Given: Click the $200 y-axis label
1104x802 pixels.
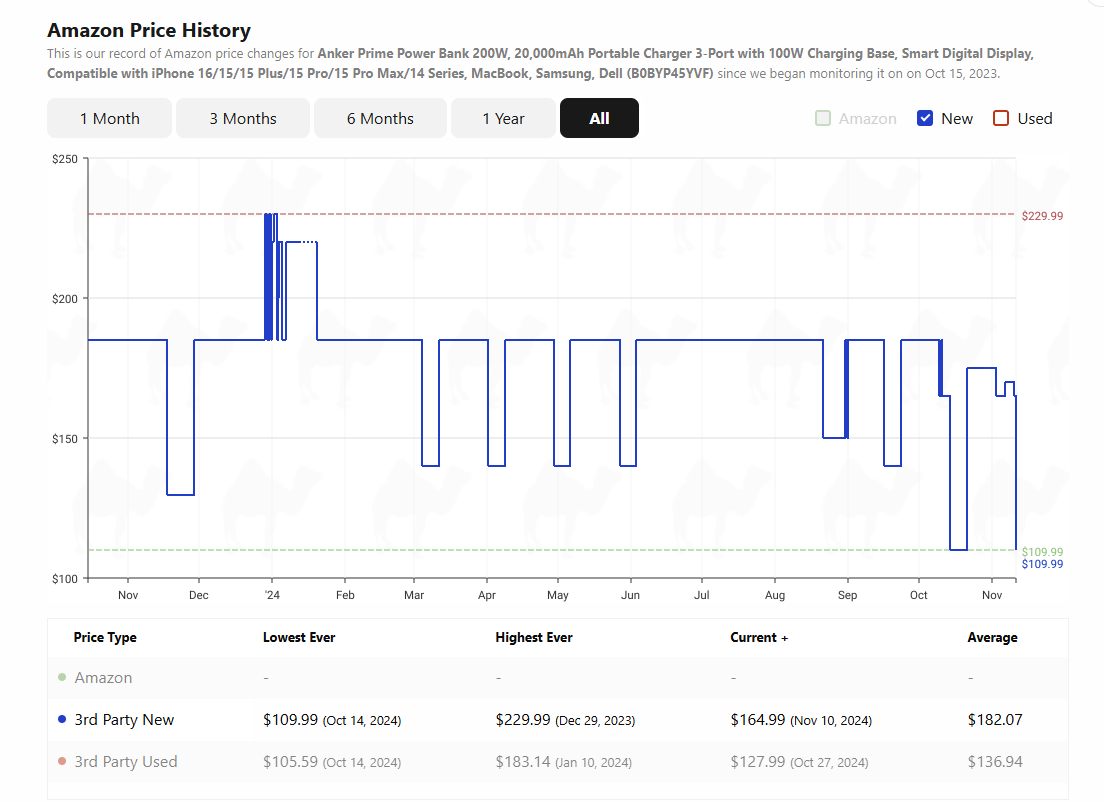Looking at the screenshot, I should pos(65,299).
